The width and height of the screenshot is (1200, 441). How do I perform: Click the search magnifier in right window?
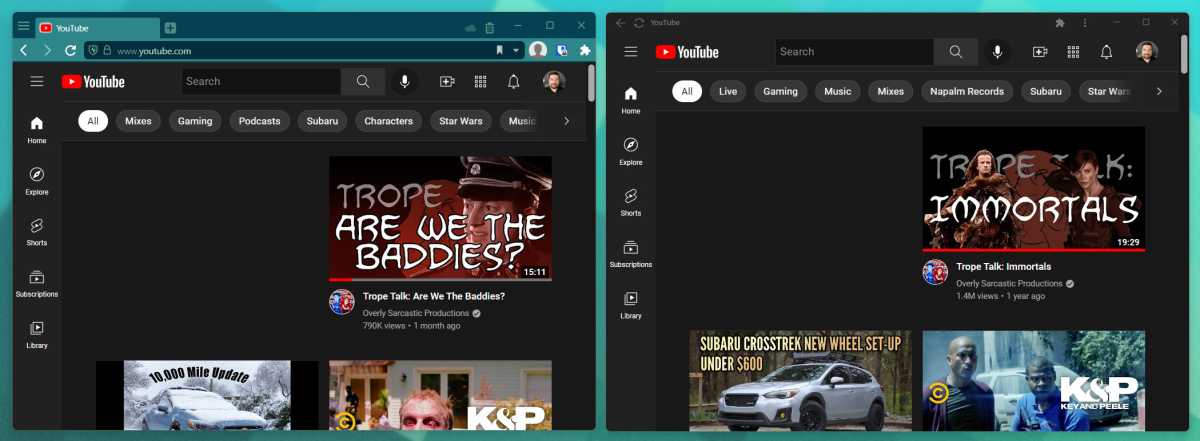[956, 51]
